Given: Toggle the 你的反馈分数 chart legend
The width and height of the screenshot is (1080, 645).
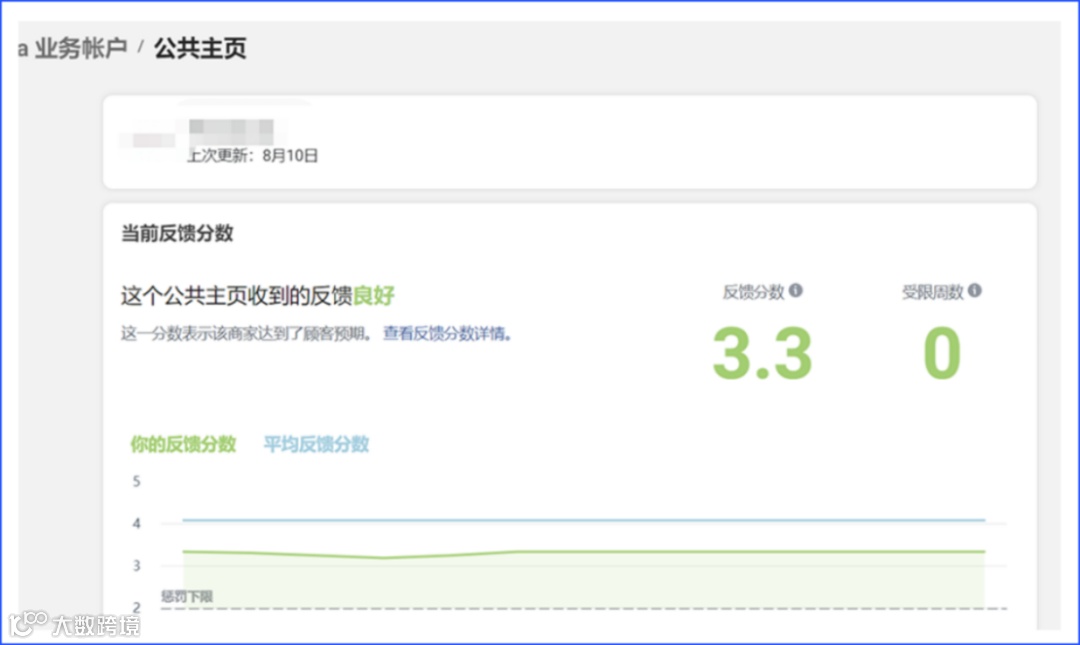Looking at the screenshot, I should (183, 443).
